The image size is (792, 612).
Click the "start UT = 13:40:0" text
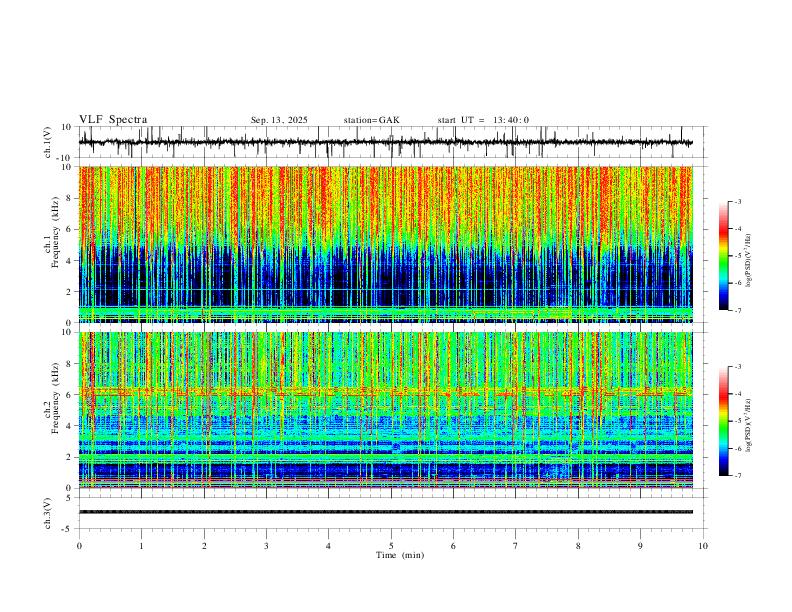pos(483,120)
